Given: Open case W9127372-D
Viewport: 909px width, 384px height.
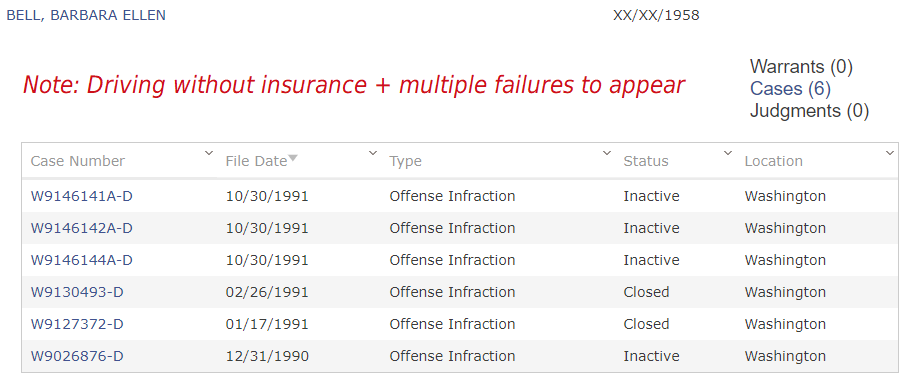Looking at the screenshot, I should pyautogui.click(x=77, y=324).
